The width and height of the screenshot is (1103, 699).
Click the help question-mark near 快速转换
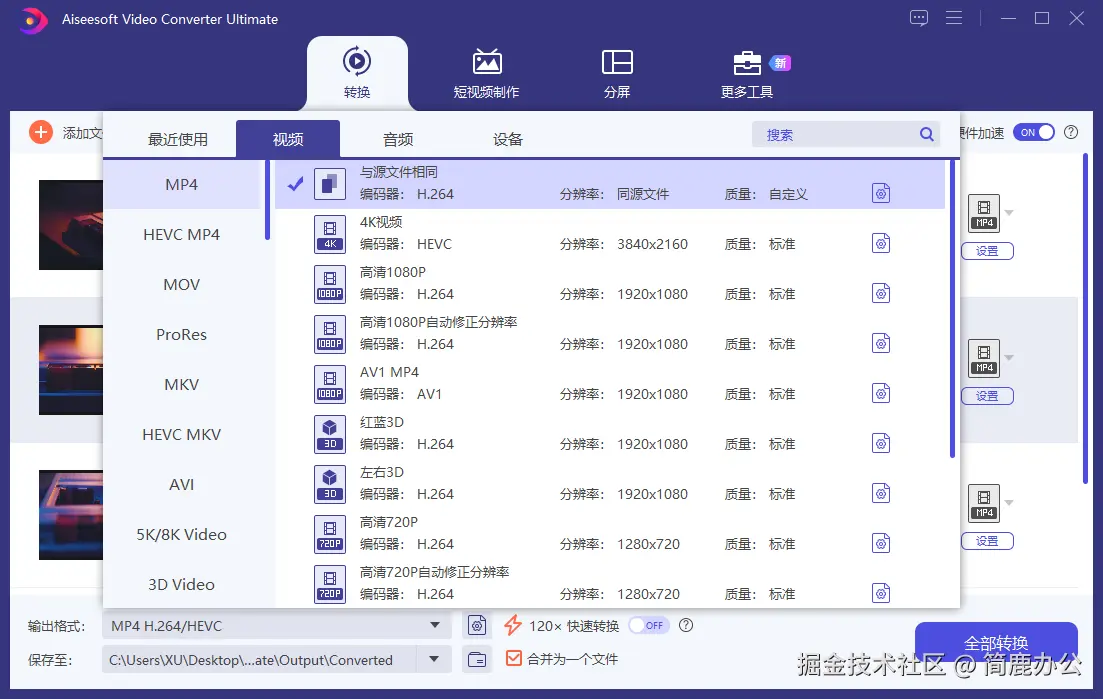coord(686,625)
